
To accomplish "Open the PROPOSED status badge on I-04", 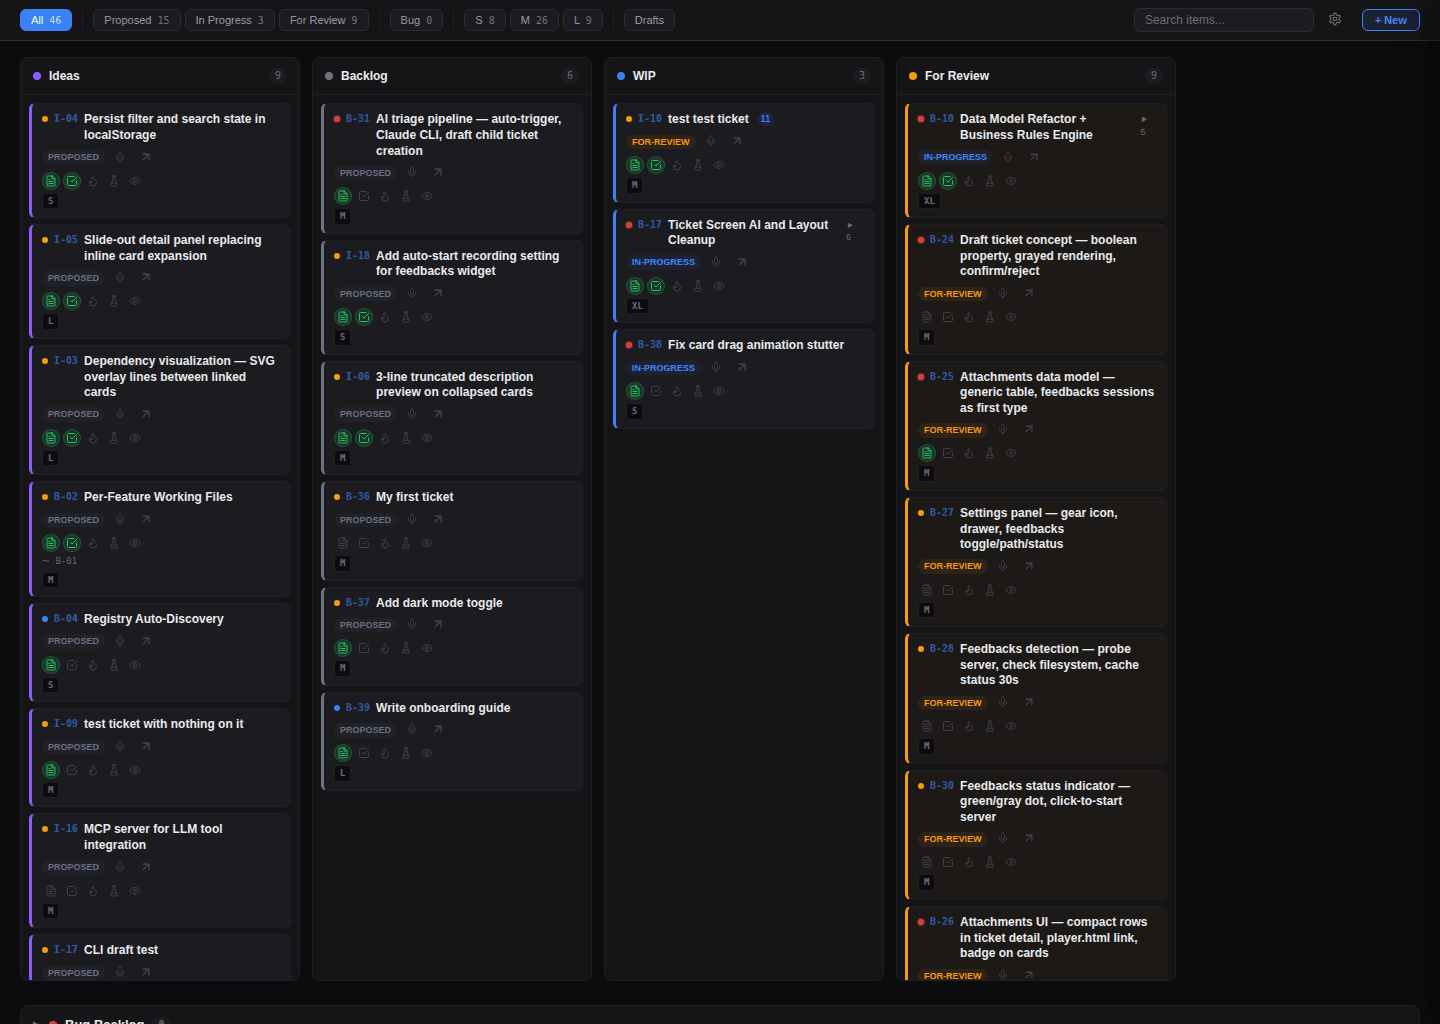I will point(74,157).
